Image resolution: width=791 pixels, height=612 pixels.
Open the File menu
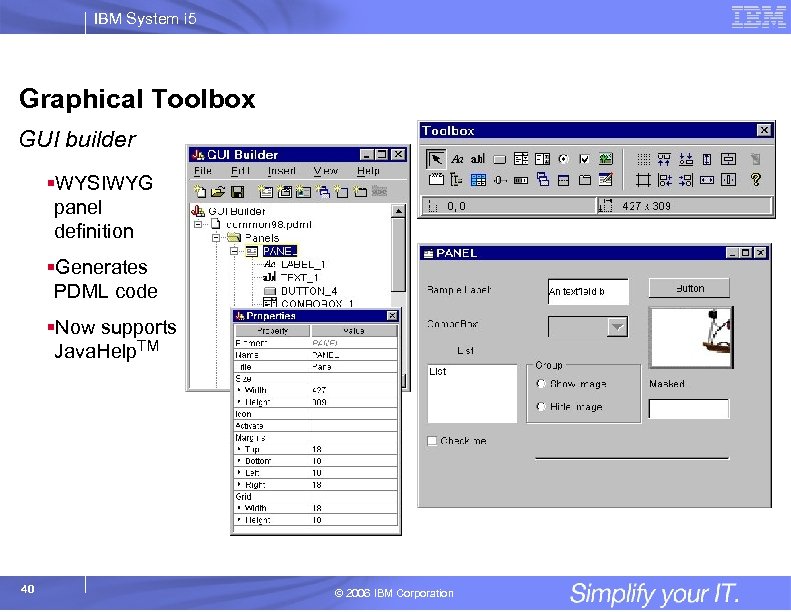[203, 171]
